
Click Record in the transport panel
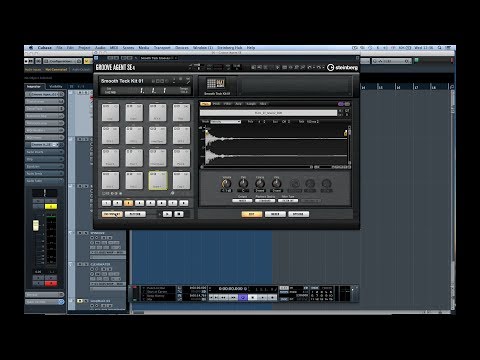(272, 297)
